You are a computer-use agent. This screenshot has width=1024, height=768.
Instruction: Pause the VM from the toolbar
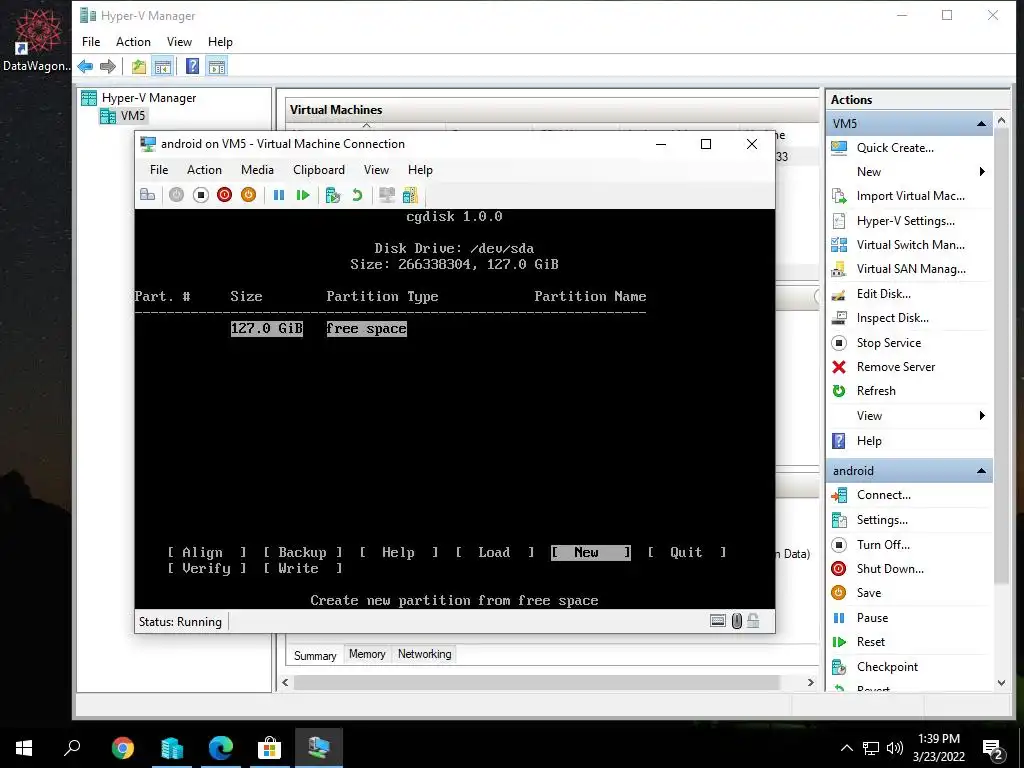pos(279,195)
